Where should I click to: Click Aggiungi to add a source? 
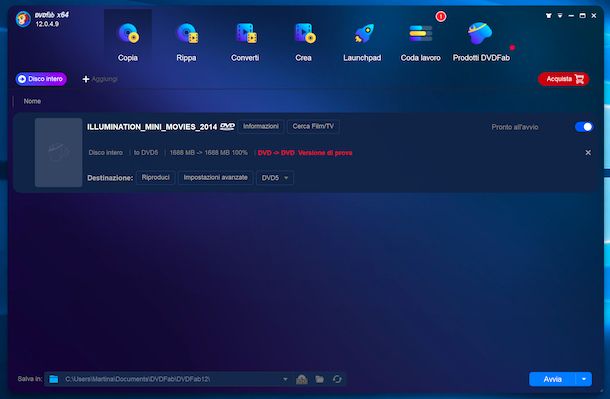pos(100,79)
